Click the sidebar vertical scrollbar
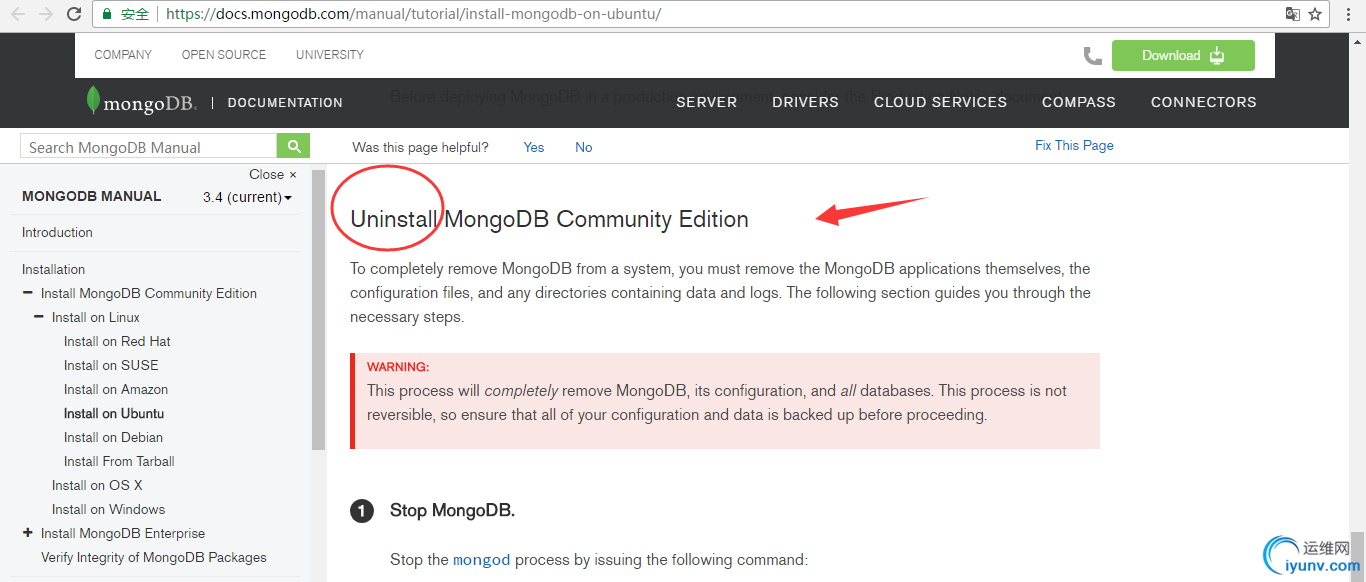The height and width of the screenshot is (582, 1366). [x=318, y=310]
